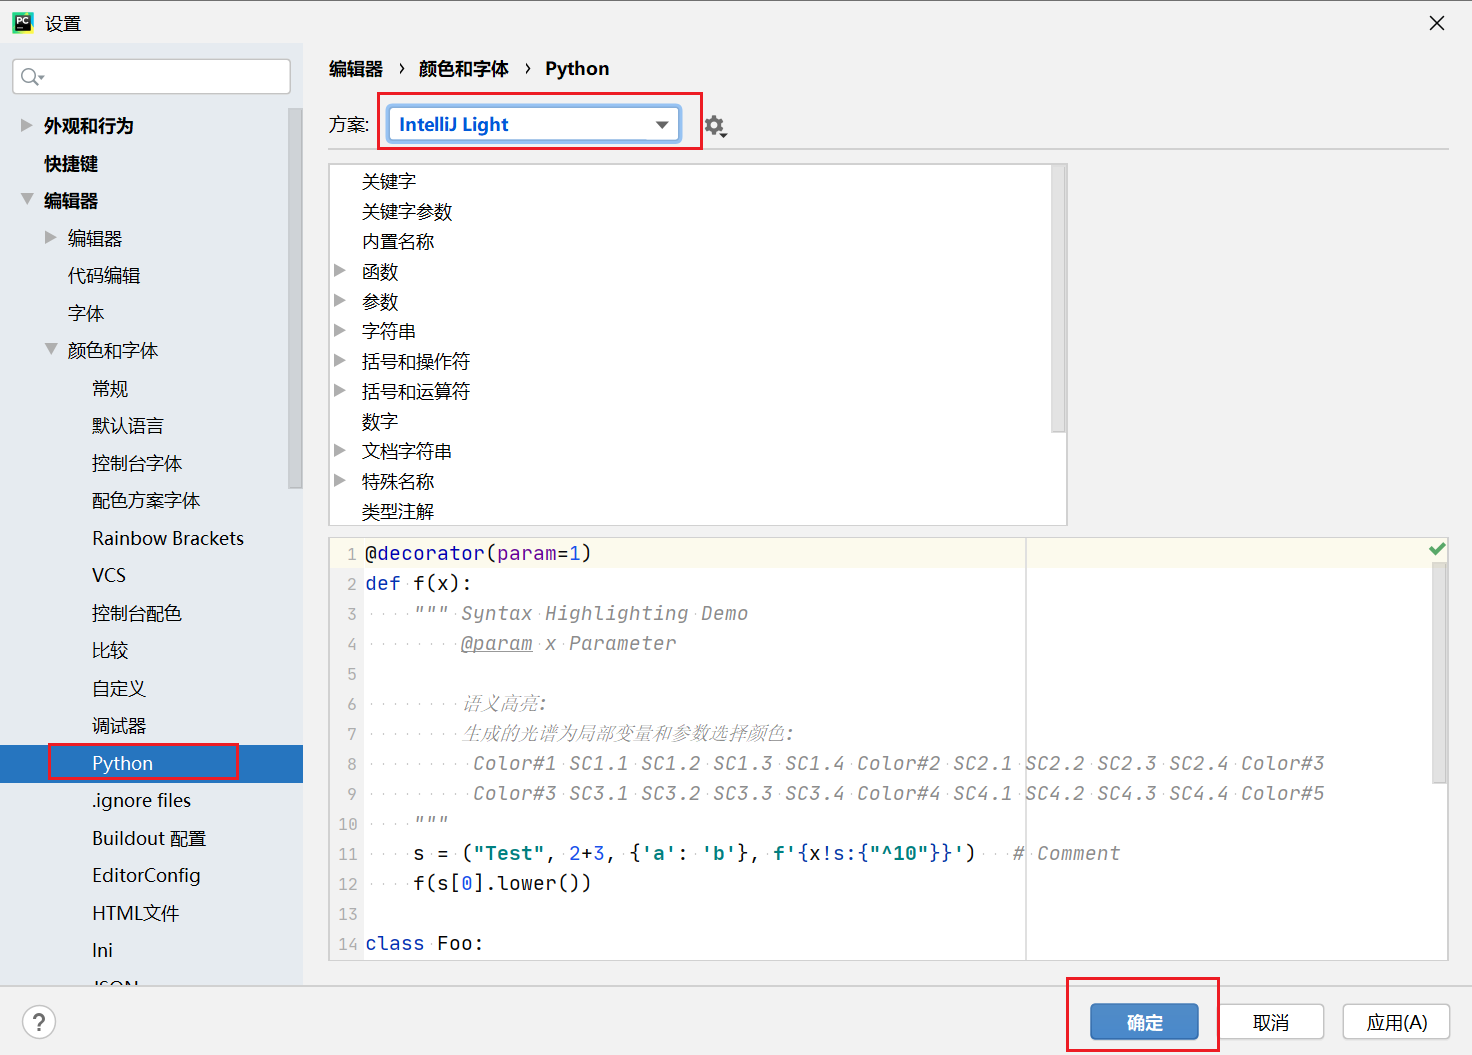
Task: Select 控制台字体 in the sidebar
Action: (137, 463)
